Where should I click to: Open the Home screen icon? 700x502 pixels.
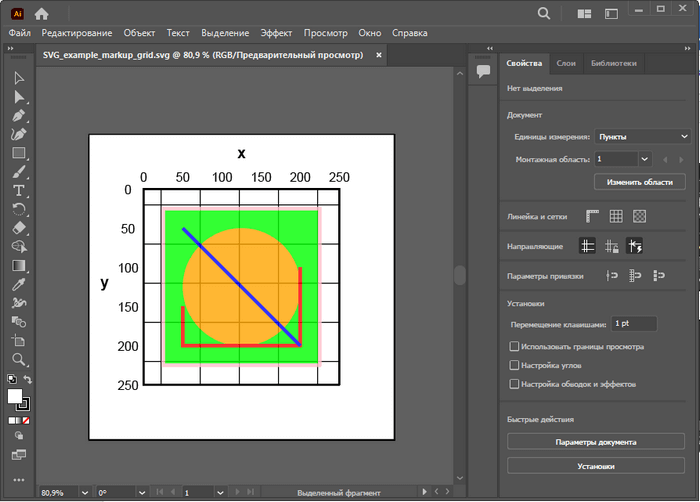[42, 14]
